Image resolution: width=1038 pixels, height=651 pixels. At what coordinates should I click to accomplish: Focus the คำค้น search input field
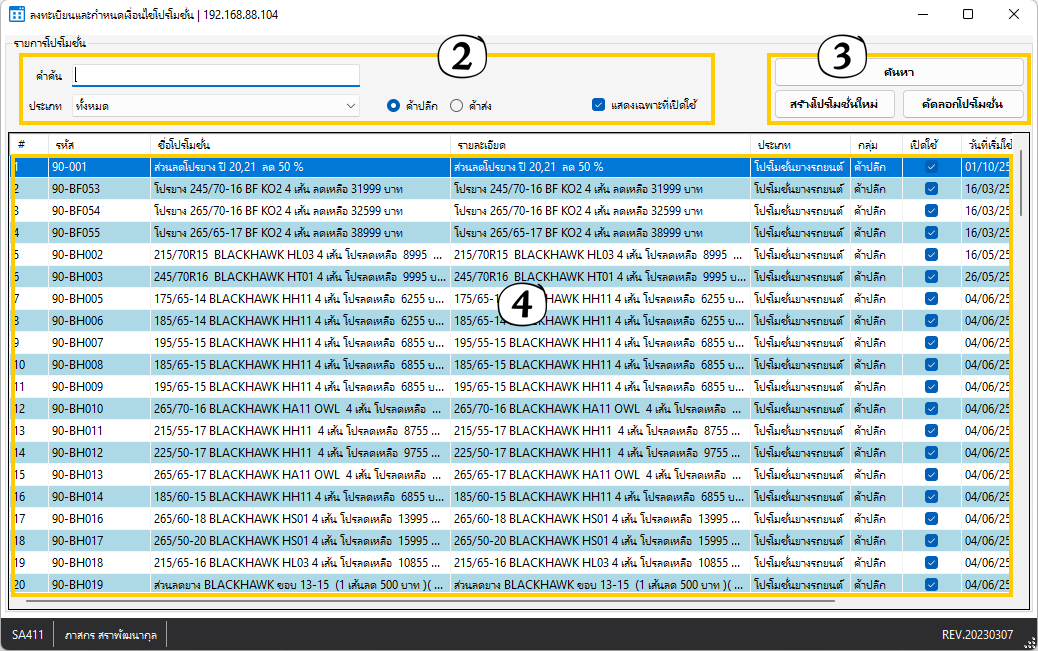click(216, 75)
